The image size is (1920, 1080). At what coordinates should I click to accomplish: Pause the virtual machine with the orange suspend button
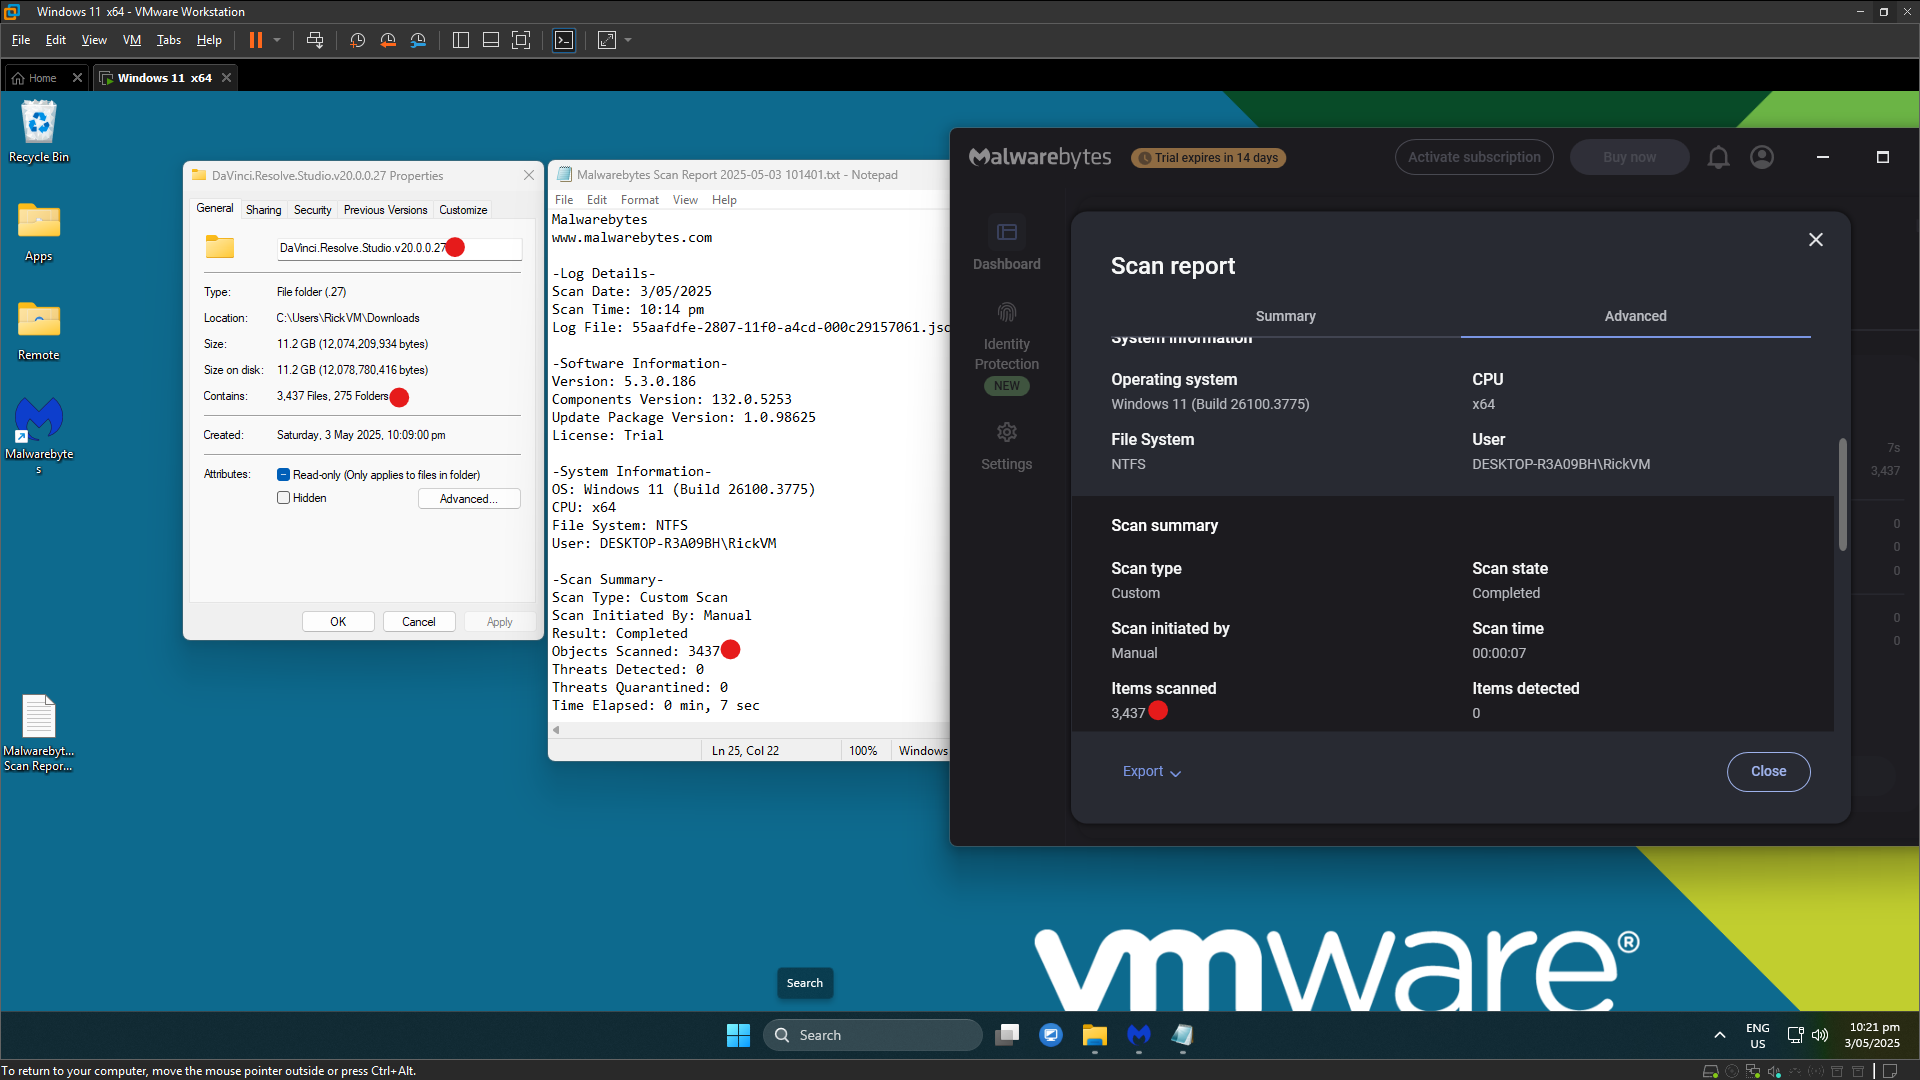point(256,40)
